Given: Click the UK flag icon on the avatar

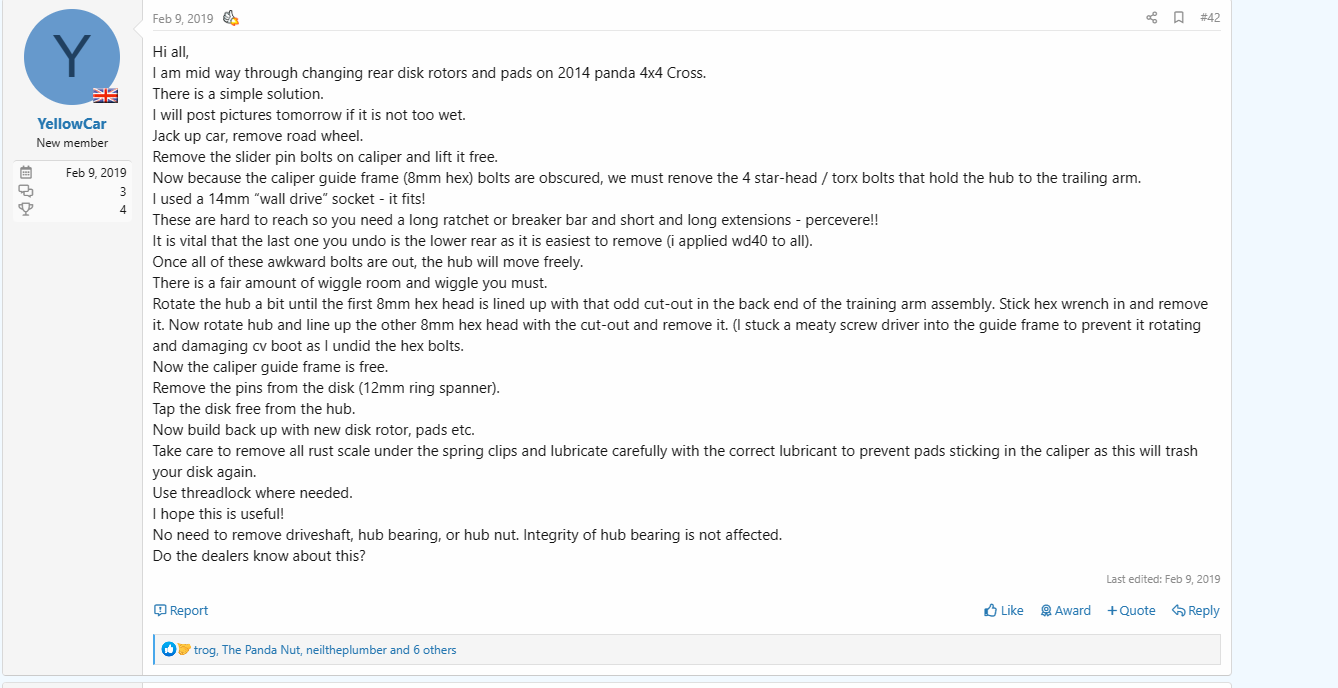Looking at the screenshot, I should tap(105, 95).
